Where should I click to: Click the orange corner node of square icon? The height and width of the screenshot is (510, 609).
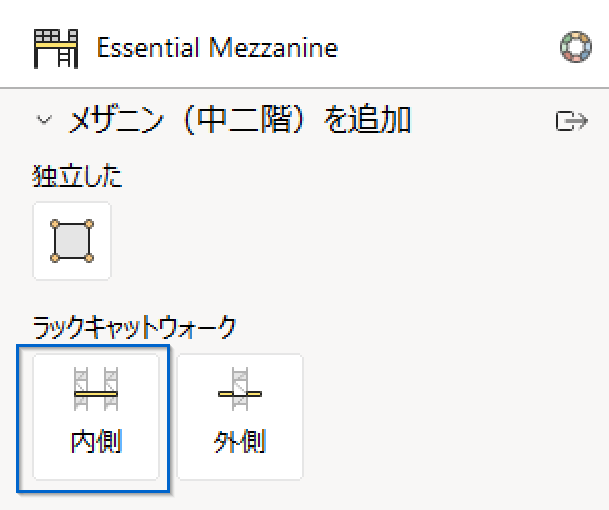(x=55, y=224)
